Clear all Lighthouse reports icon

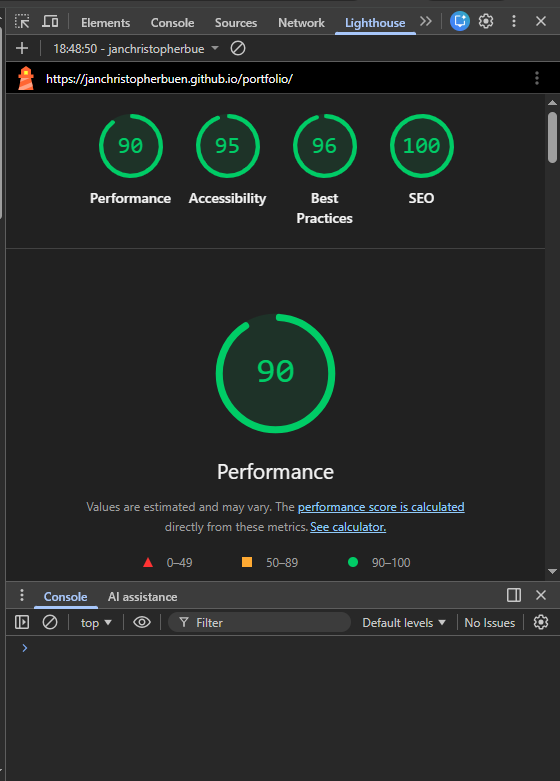(238, 48)
